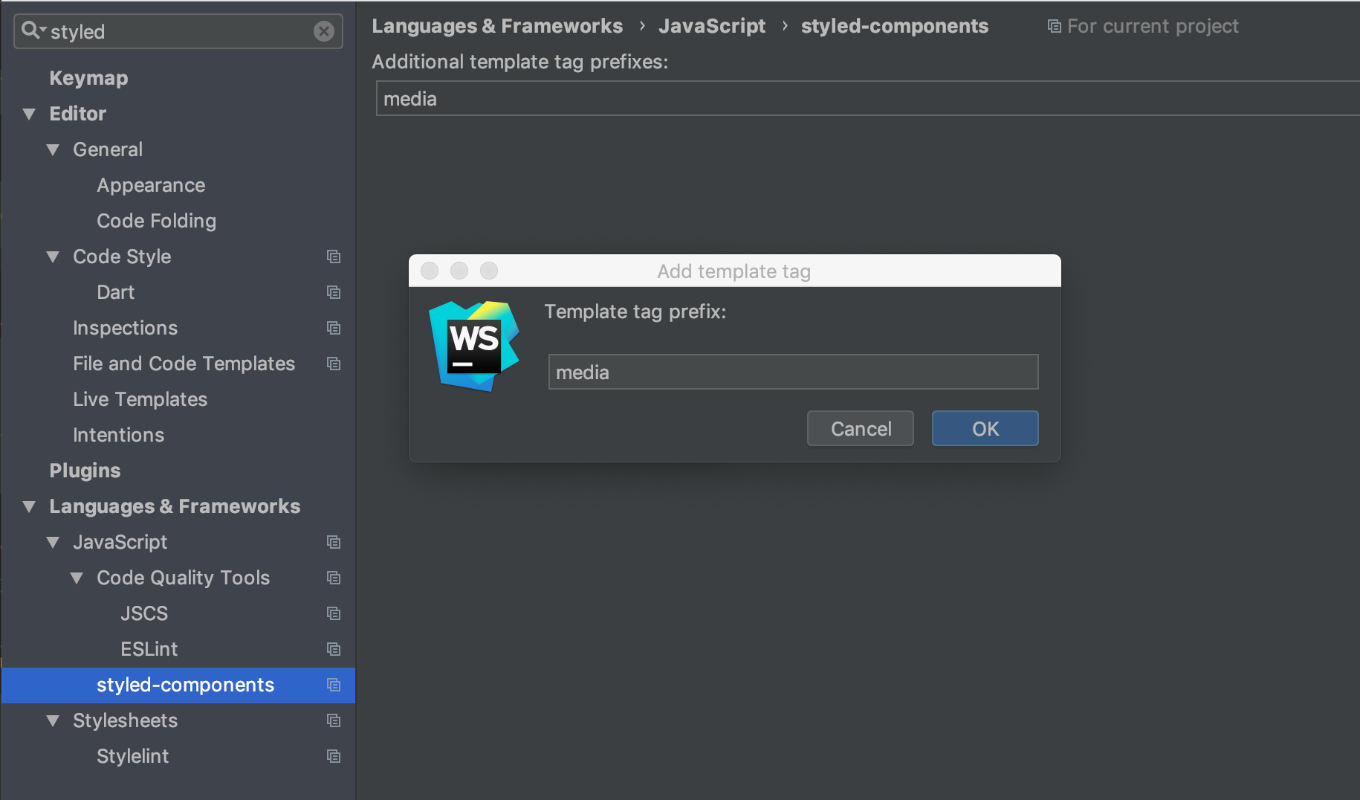Select ESLint settings
The width and height of the screenshot is (1360, 800).
click(x=149, y=650)
